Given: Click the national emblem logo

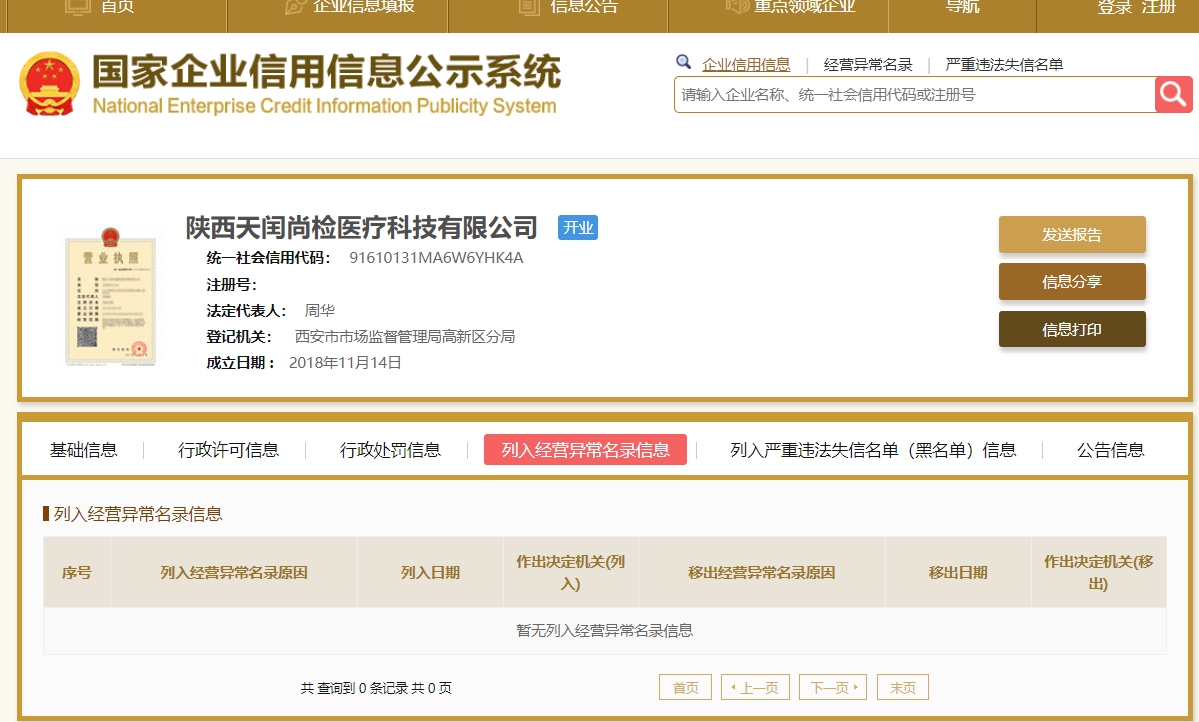Looking at the screenshot, I should click(50, 84).
